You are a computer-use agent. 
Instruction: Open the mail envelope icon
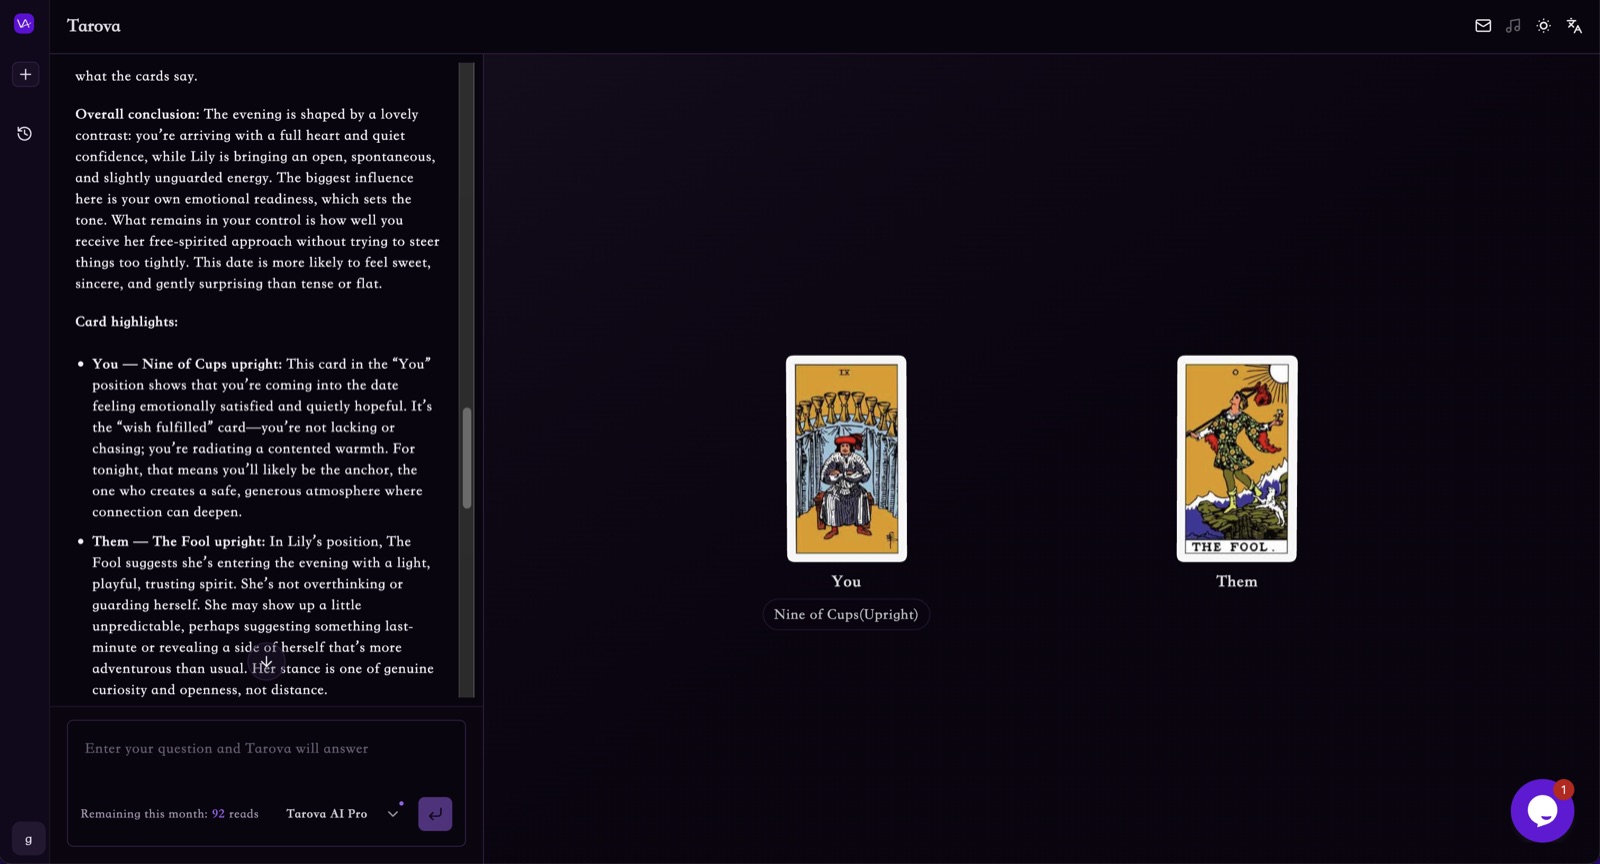[x=1483, y=26]
